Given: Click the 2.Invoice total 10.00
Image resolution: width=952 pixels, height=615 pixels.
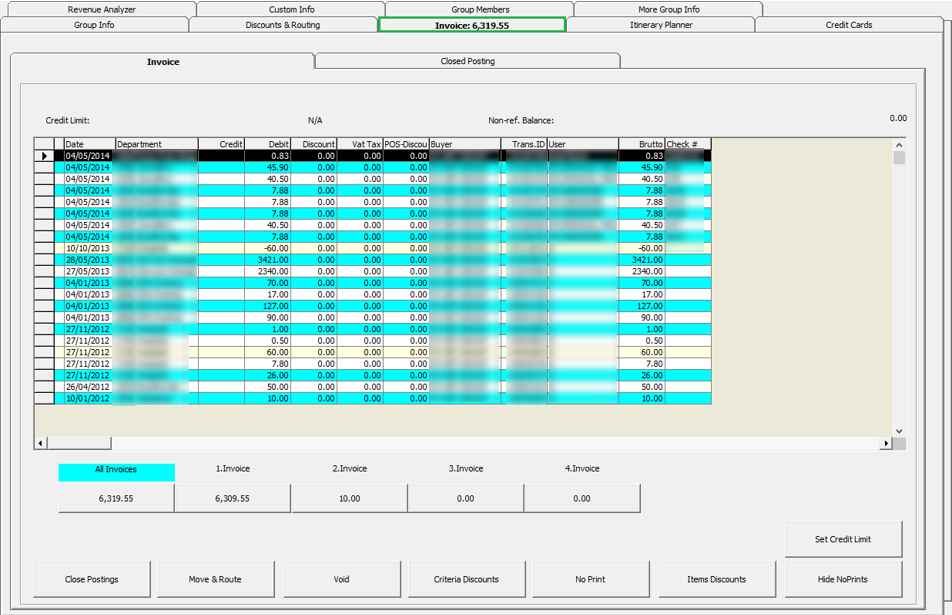Looking at the screenshot, I should click(349, 498).
